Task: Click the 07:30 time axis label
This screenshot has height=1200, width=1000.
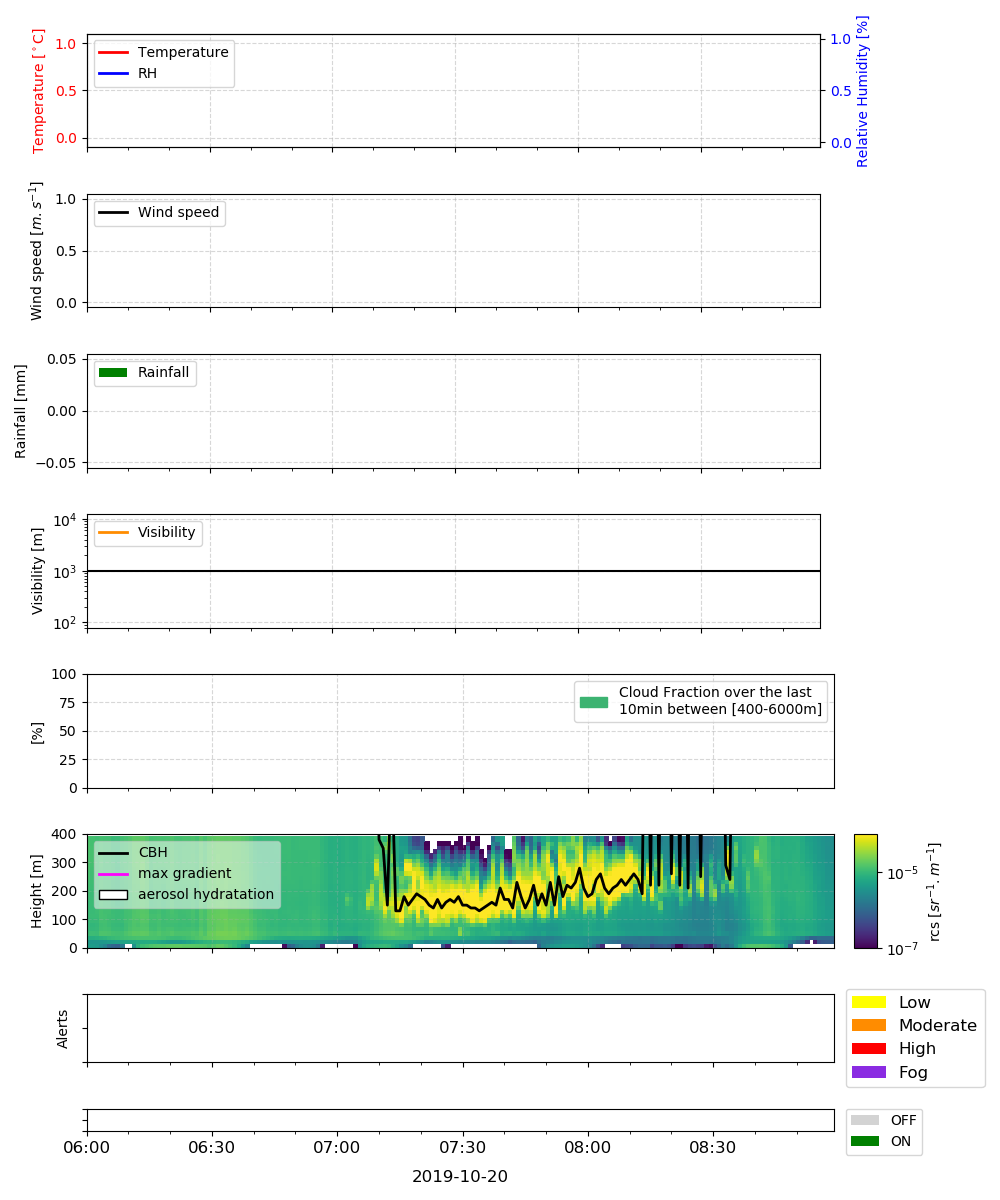Action: [x=462, y=1146]
